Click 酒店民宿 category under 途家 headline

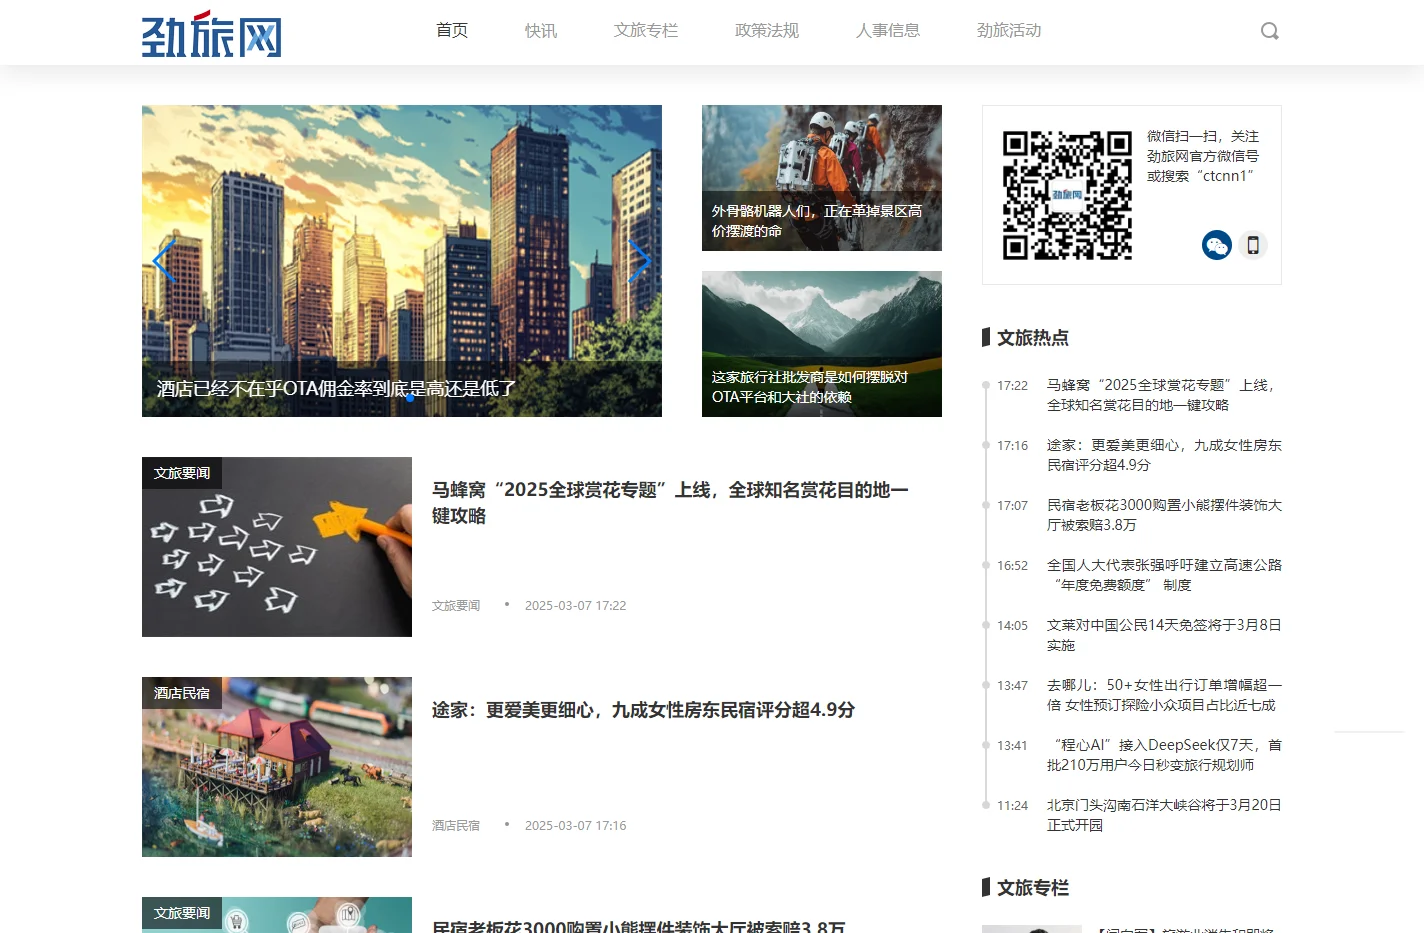[x=456, y=825]
